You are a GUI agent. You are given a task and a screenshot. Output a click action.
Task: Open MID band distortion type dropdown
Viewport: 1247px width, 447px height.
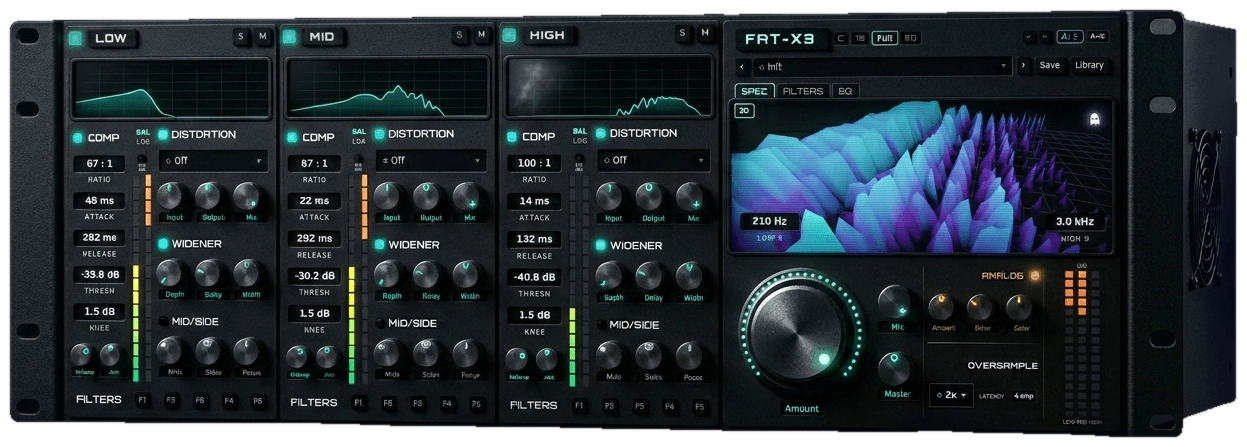430,160
